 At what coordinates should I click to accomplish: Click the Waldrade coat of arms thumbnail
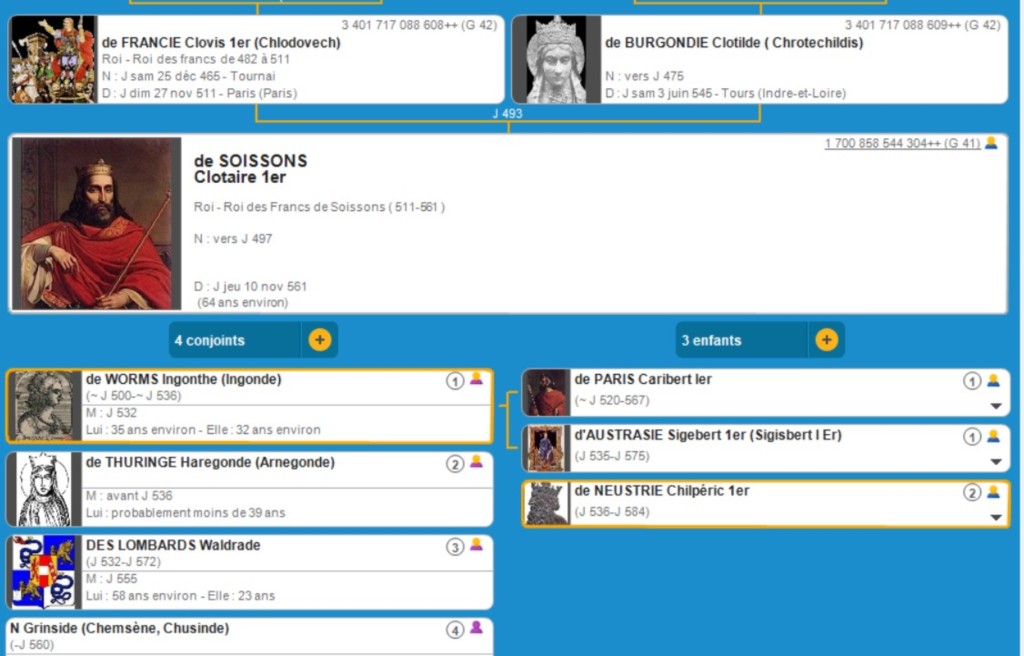(x=43, y=572)
